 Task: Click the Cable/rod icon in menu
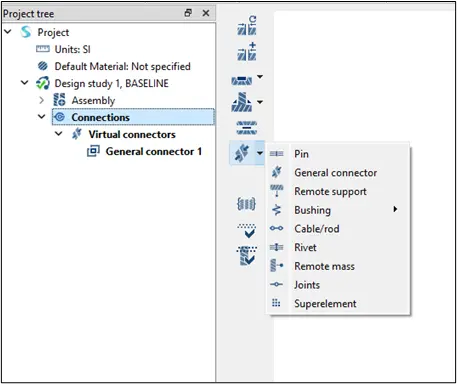(276, 228)
